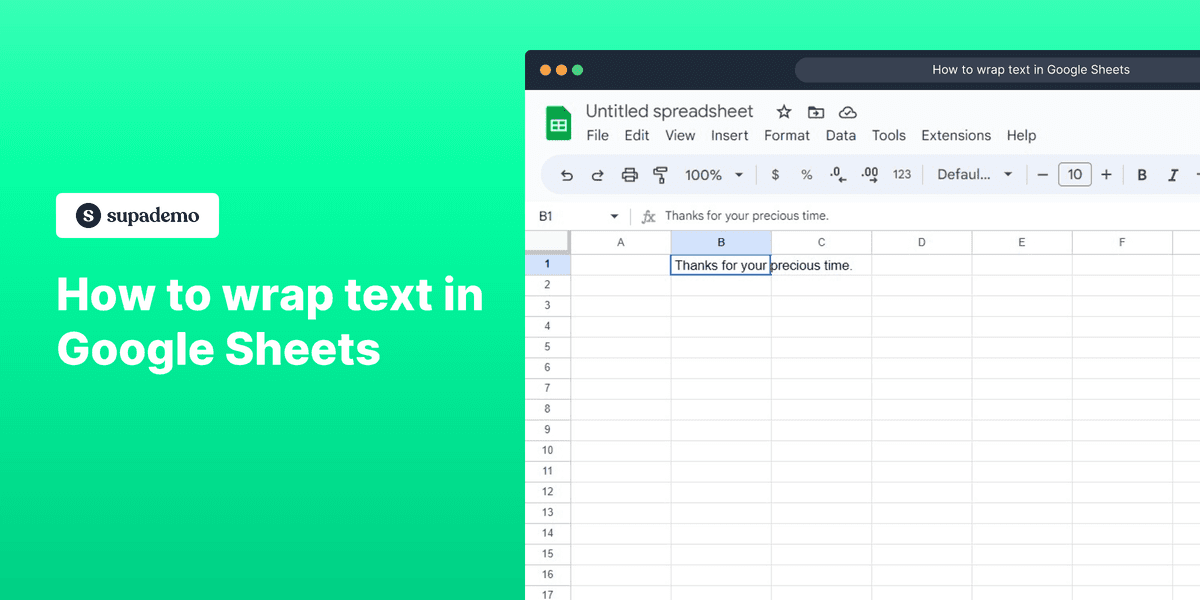Screen dimensions: 1200x600
Task: Format selected cell as currency
Action: [x=775, y=174]
